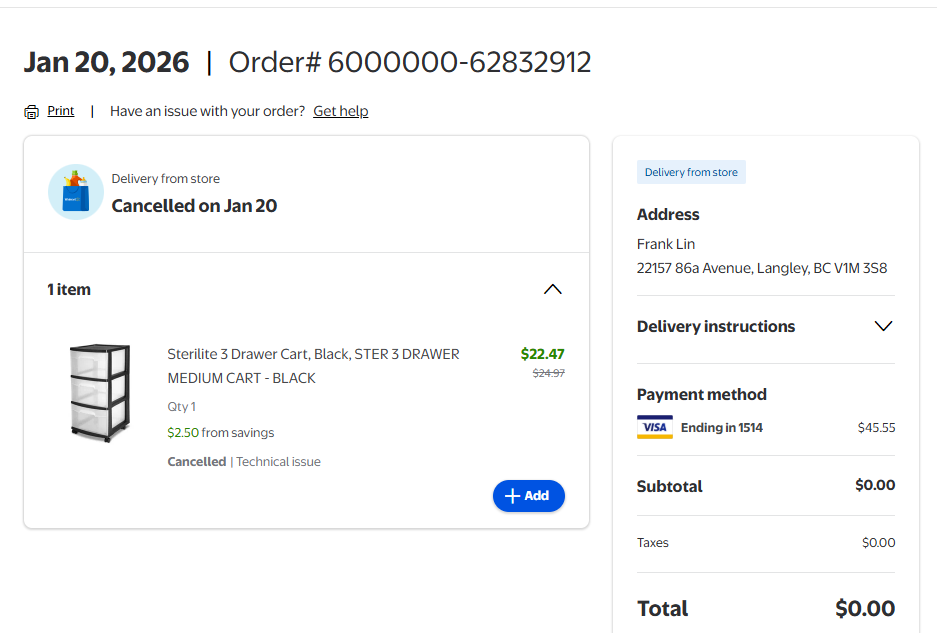
Task: Open the Sterilite drawer cart thumbnail
Action: point(99,393)
